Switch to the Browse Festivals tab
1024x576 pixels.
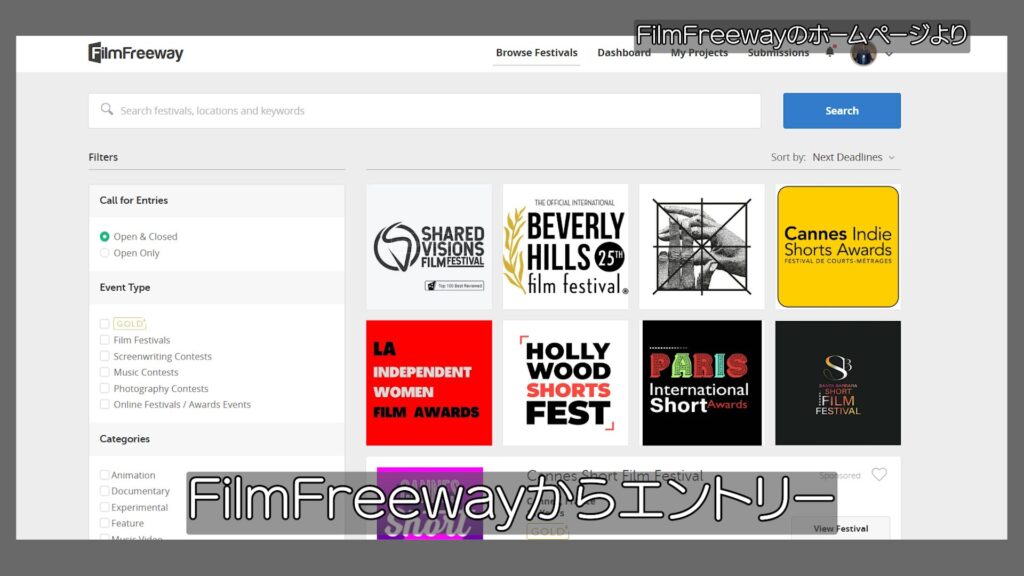536,53
